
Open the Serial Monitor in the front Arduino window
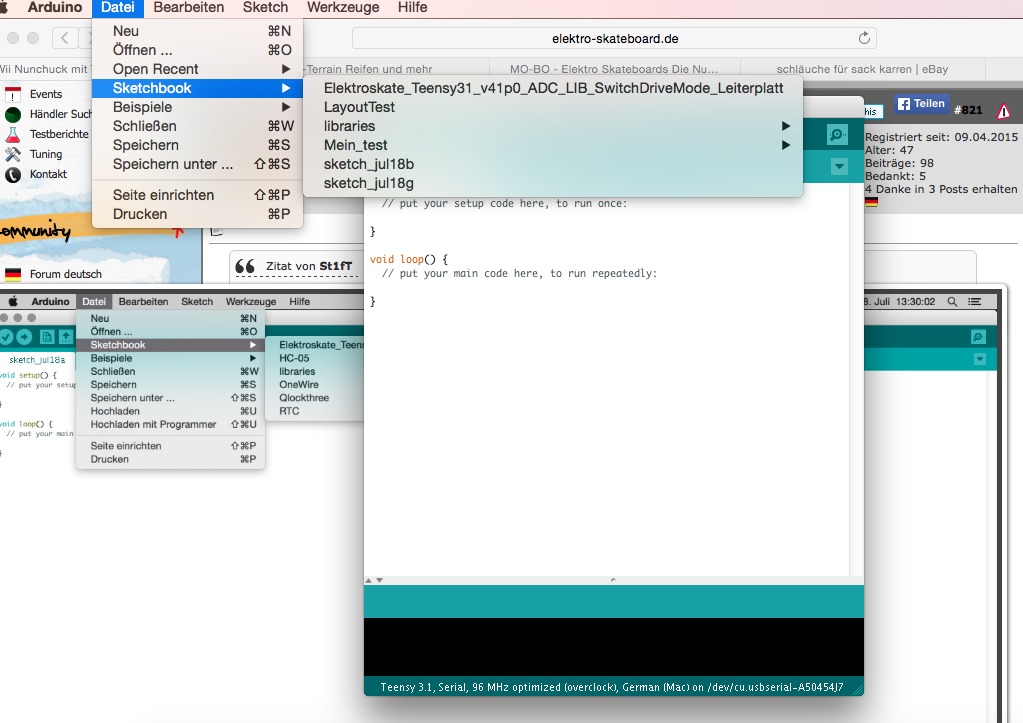tap(837, 135)
